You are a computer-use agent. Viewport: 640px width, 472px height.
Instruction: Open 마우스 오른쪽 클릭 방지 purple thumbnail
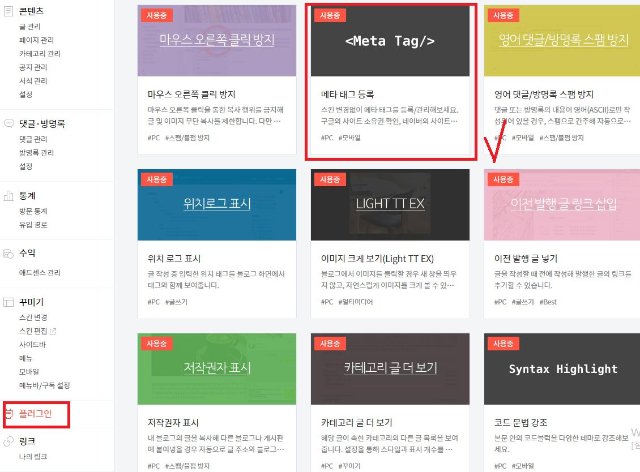coord(217,40)
